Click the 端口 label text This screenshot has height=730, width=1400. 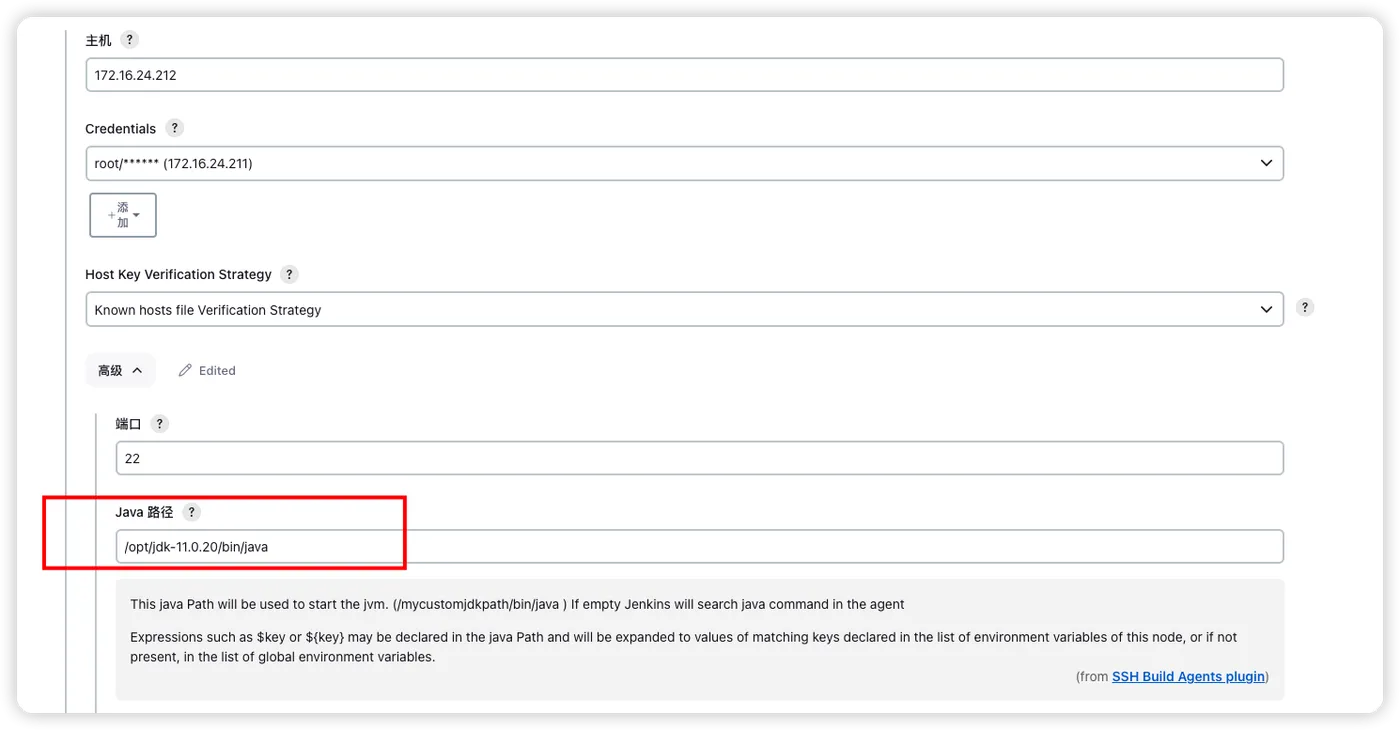(x=128, y=424)
